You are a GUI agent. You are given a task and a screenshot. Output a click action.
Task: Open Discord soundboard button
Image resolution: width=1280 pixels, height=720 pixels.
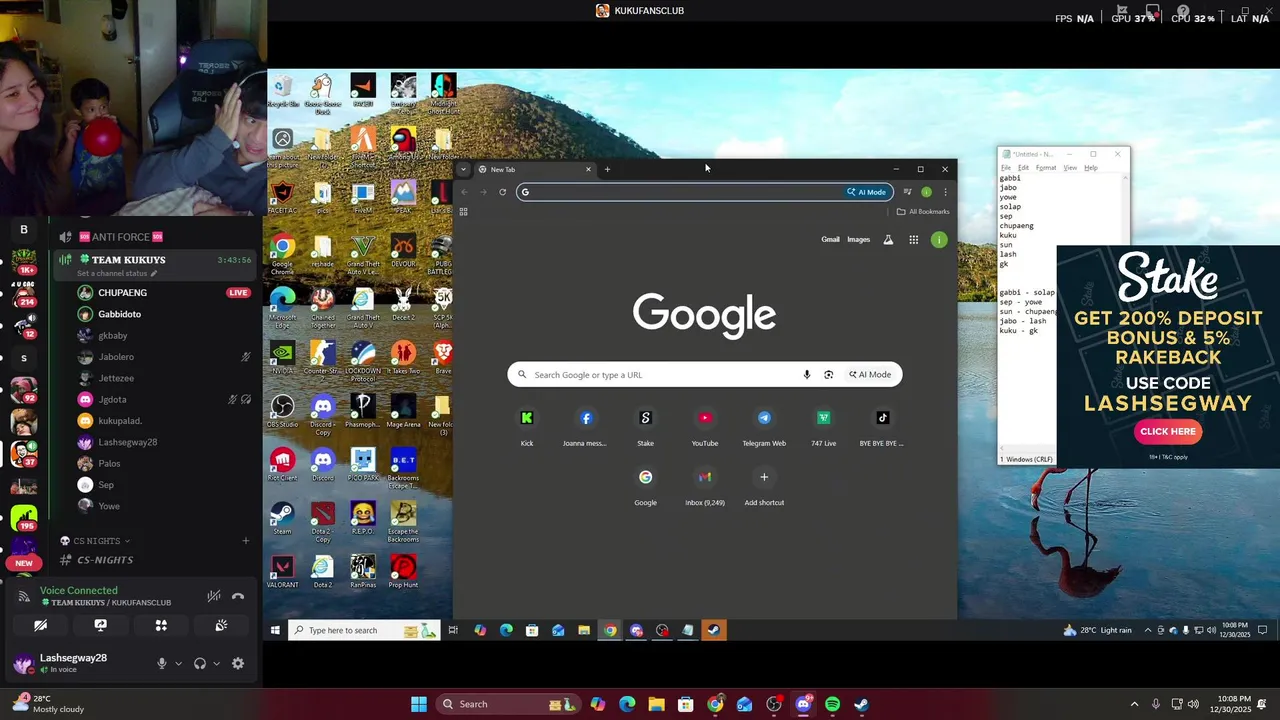click(x=221, y=625)
